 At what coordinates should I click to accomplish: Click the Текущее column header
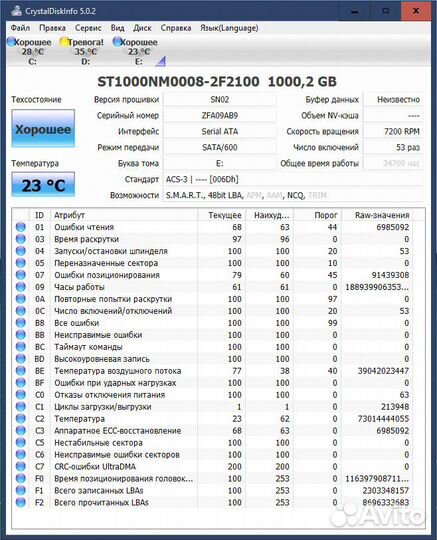pos(222,215)
